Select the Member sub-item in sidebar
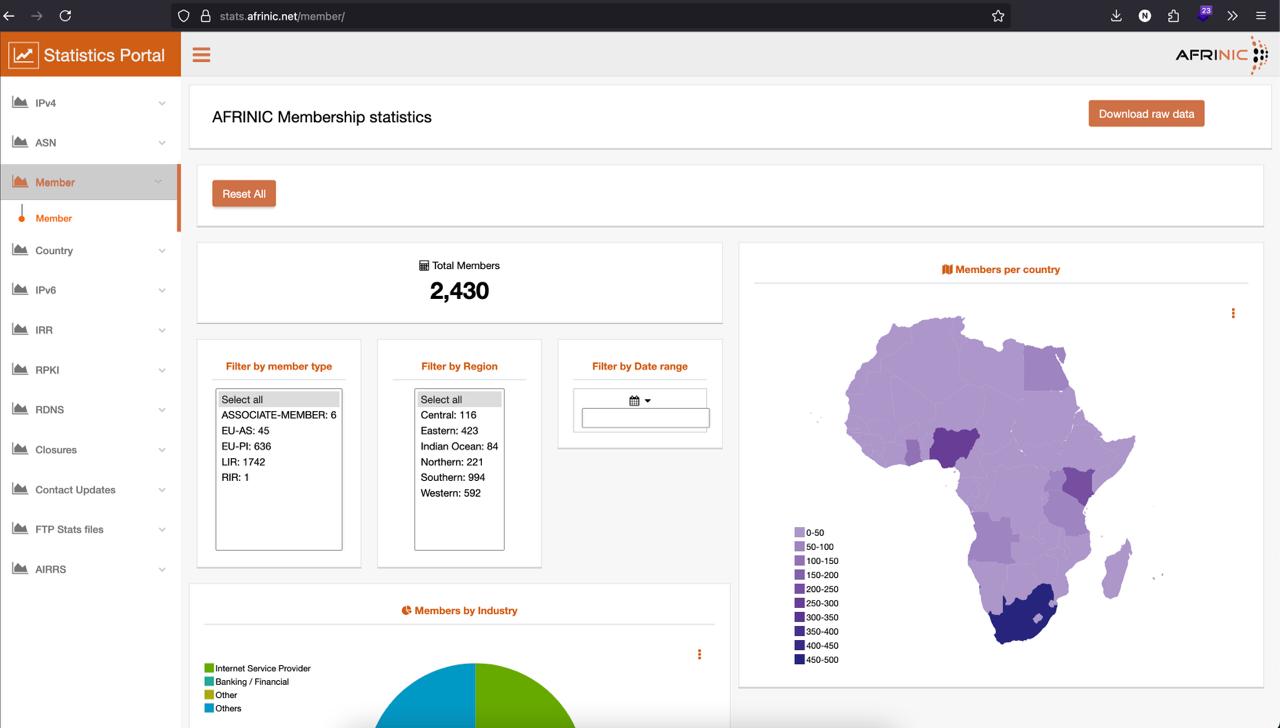1280x728 pixels. point(54,218)
